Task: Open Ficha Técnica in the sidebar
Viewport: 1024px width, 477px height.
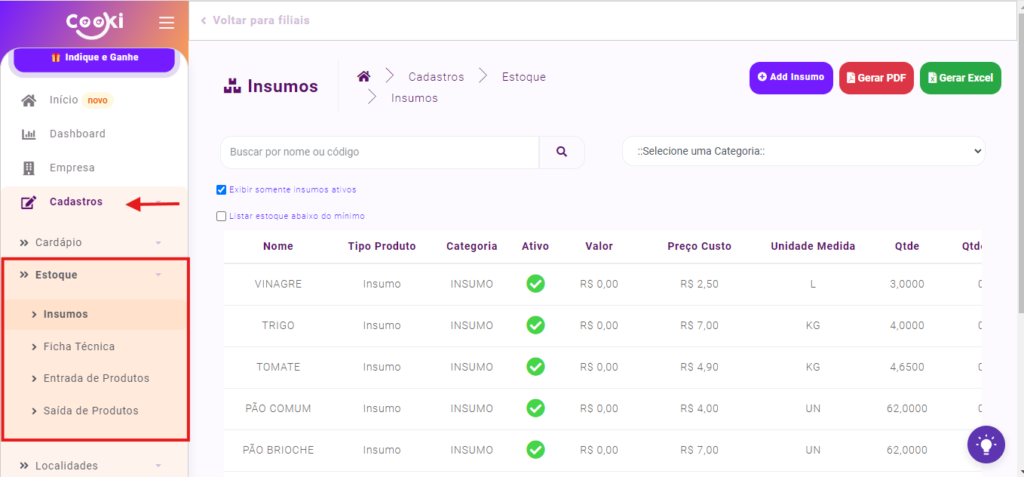Action: click(x=79, y=346)
